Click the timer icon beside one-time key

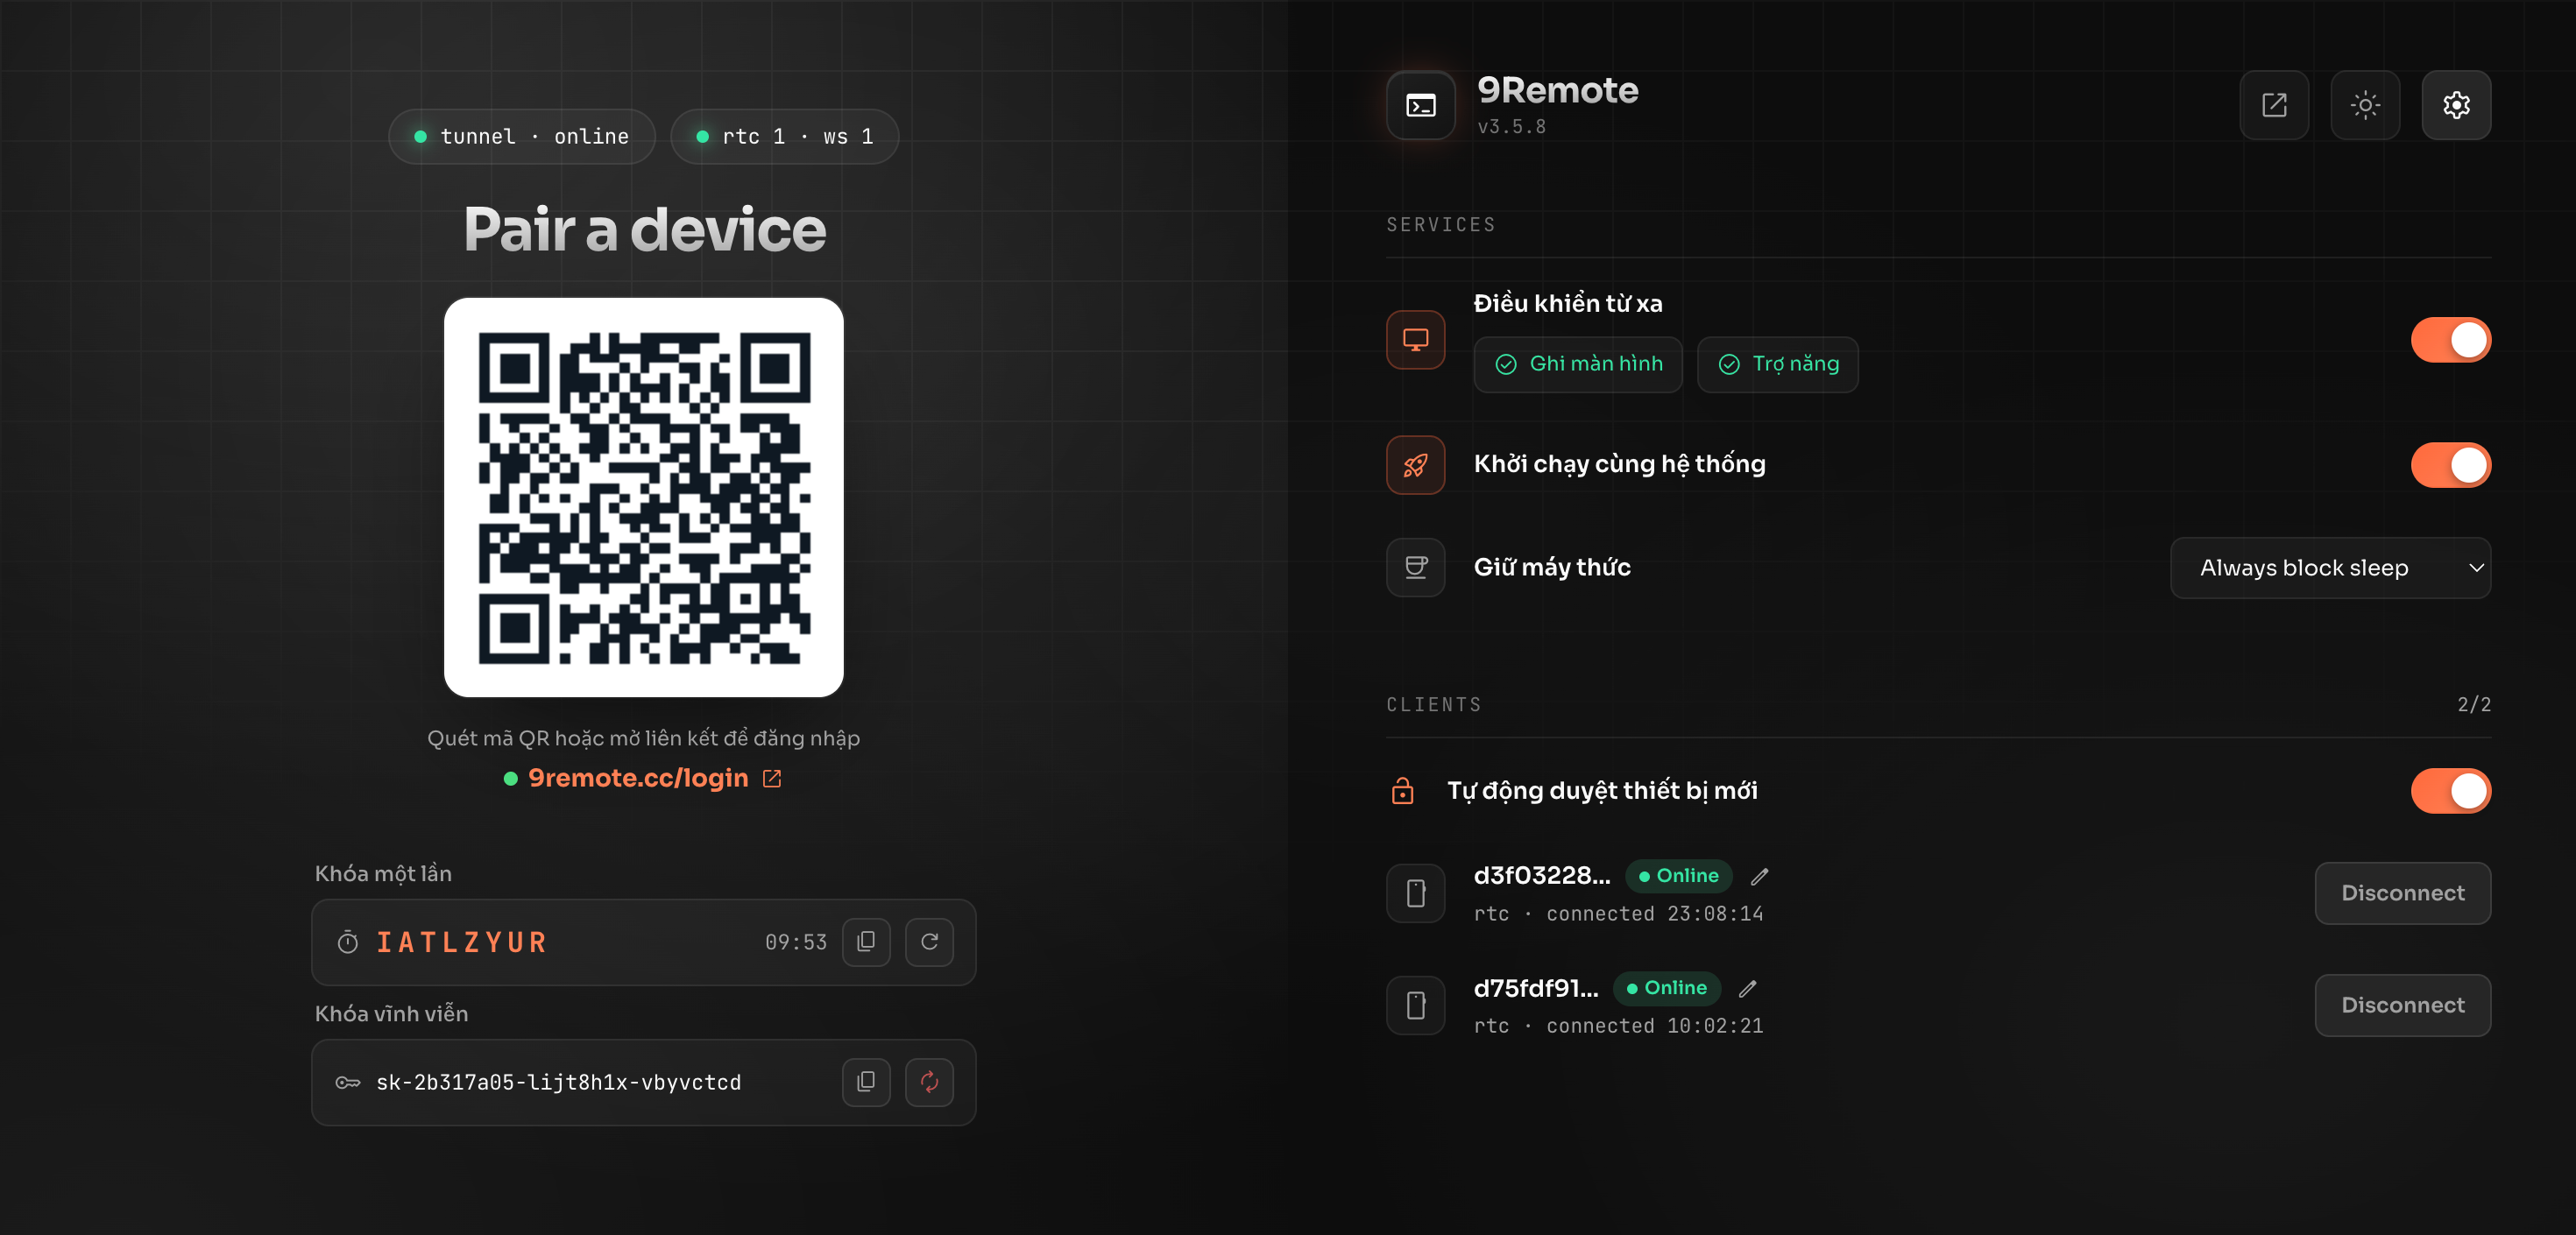pyautogui.click(x=347, y=942)
